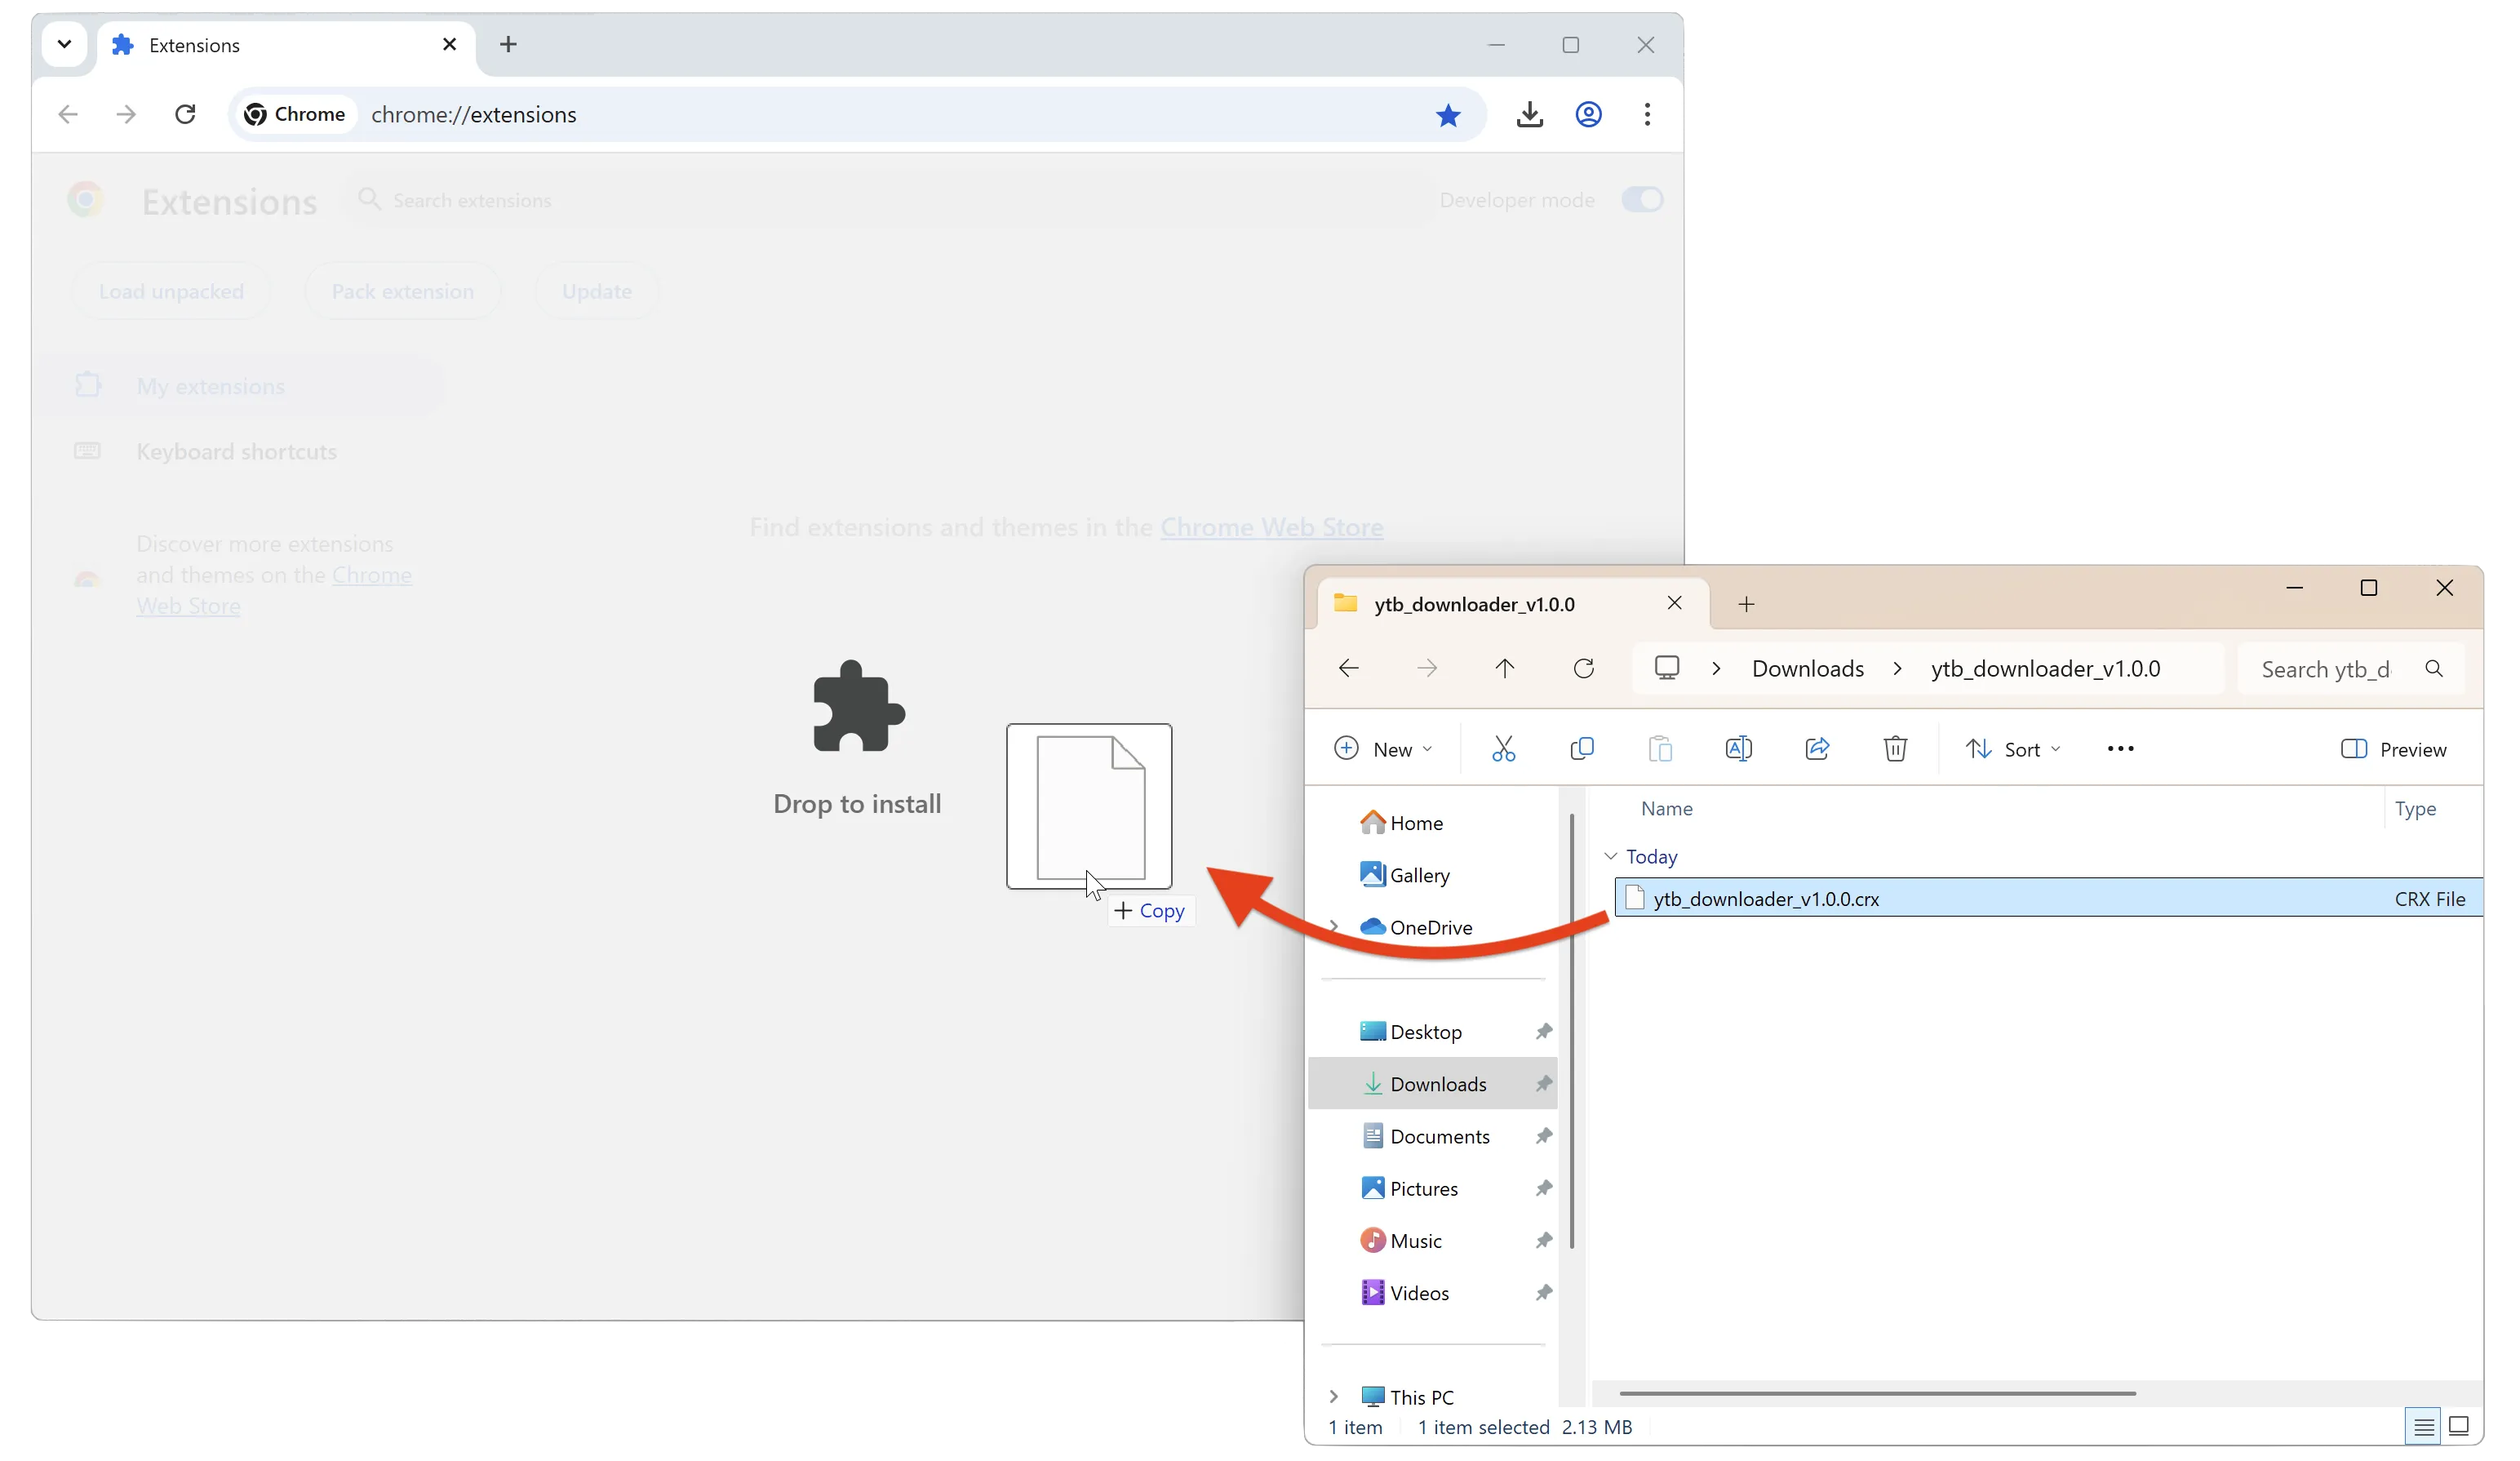Click the Load unpacked button
The image size is (2520, 1461).
171,291
